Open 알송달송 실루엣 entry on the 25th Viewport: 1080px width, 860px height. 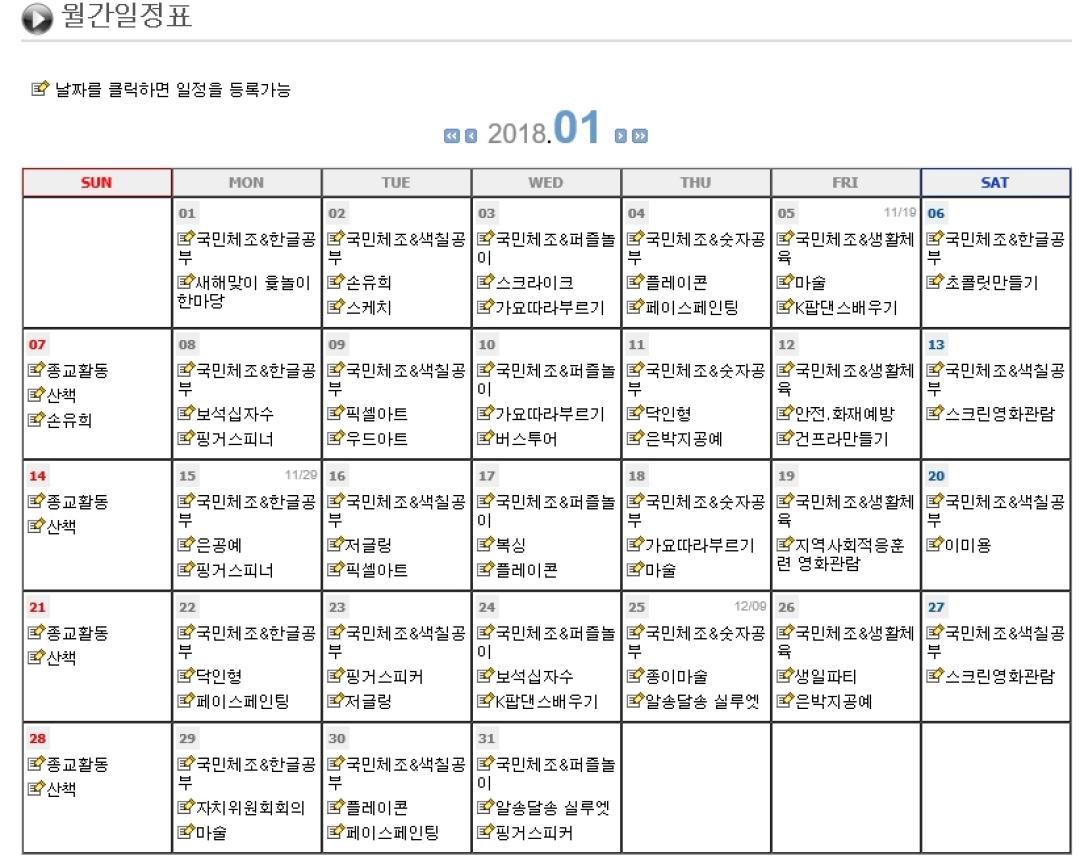click(x=703, y=702)
